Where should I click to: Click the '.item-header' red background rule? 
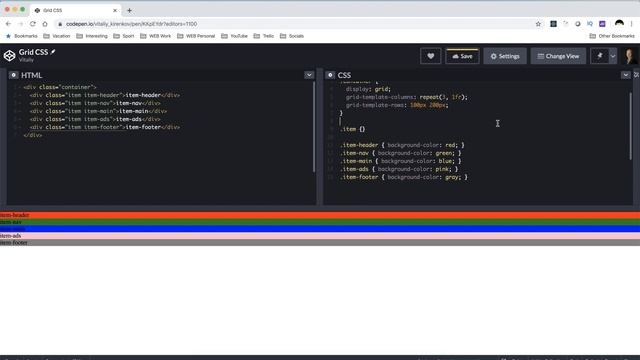[x=402, y=145]
